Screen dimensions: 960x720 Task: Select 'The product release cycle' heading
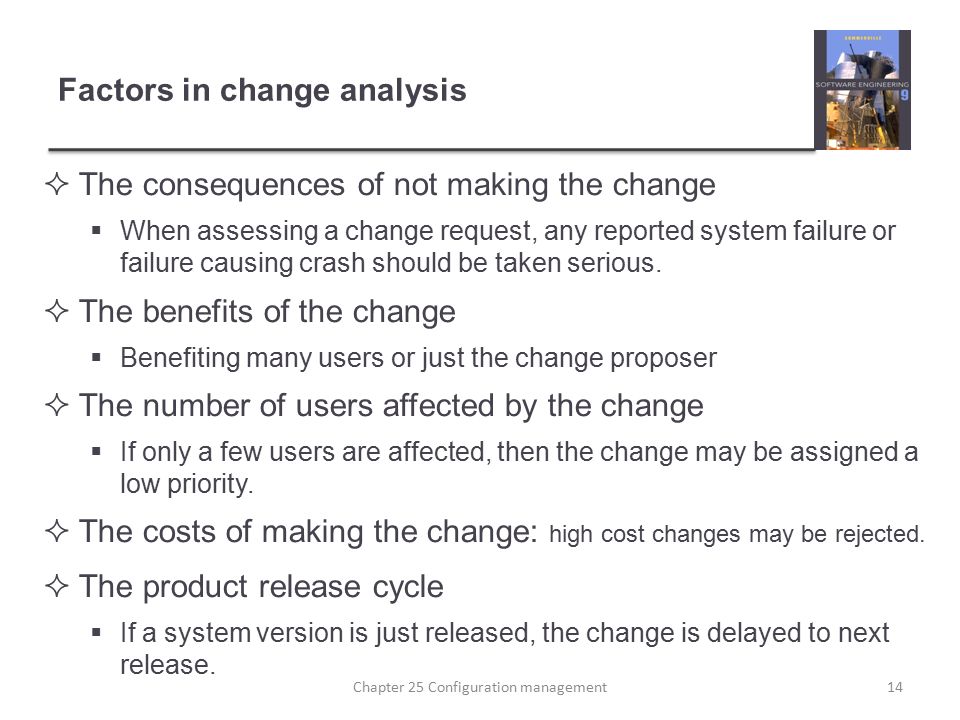(x=261, y=587)
